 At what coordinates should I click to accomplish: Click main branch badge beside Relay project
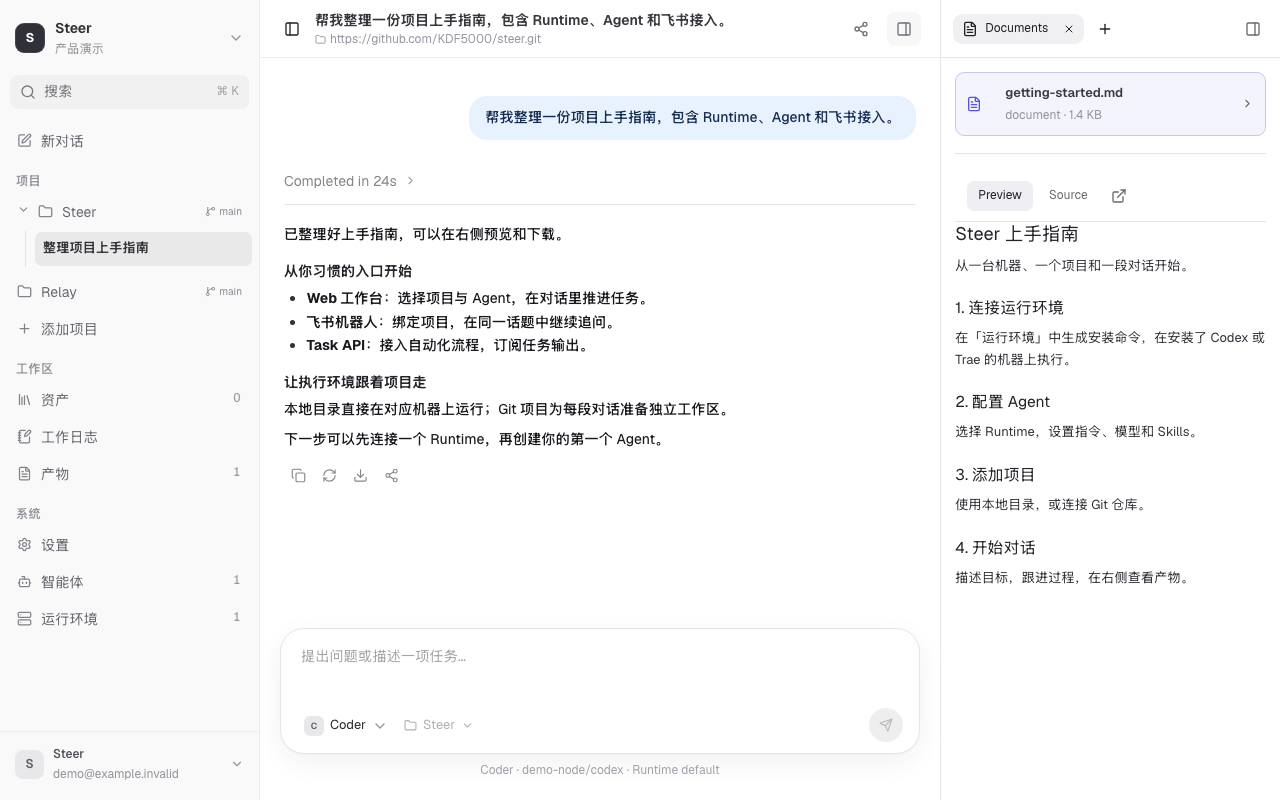[224, 292]
